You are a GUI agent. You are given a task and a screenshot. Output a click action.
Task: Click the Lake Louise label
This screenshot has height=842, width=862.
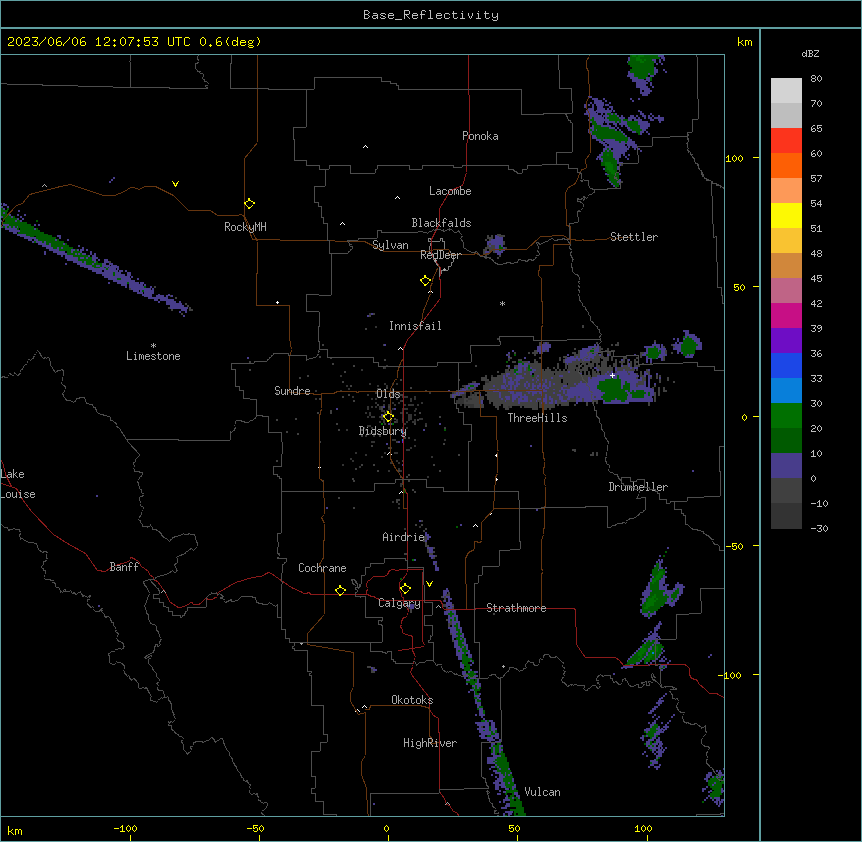pos(18,484)
